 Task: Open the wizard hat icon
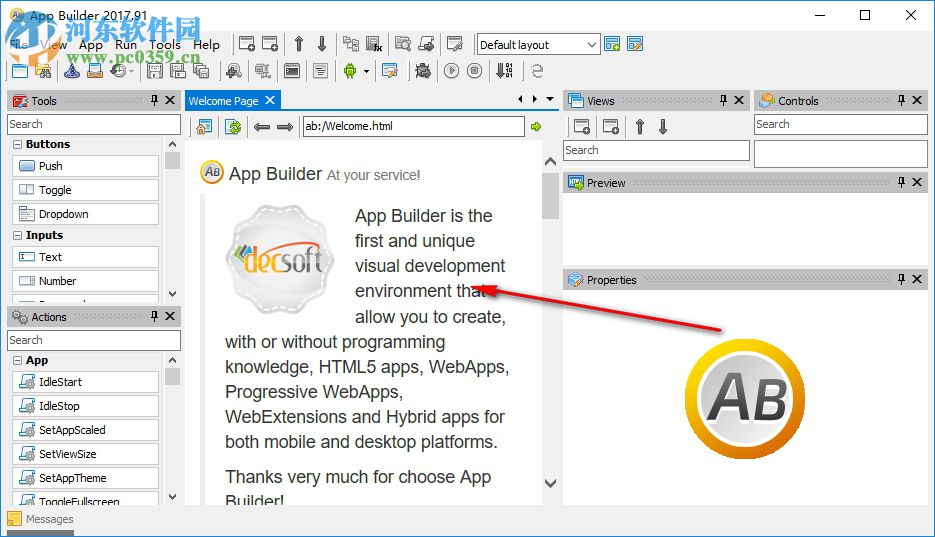pos(72,71)
